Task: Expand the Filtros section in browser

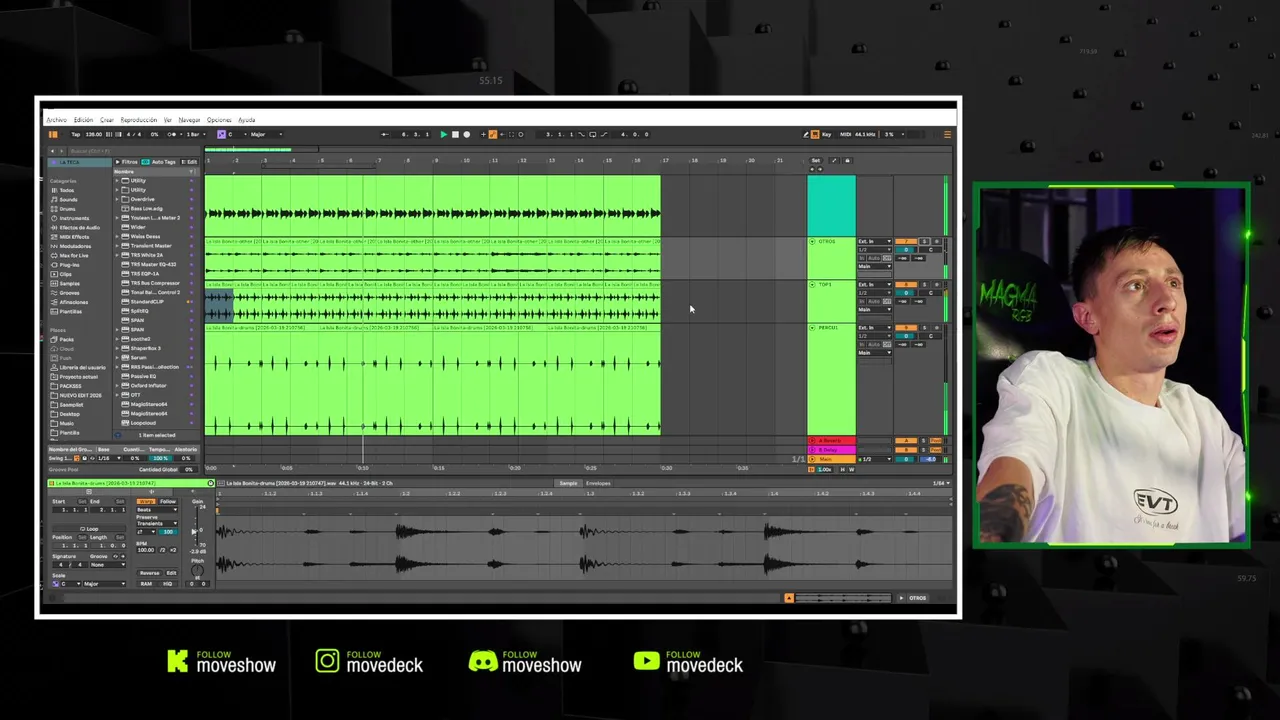Action: (126, 162)
